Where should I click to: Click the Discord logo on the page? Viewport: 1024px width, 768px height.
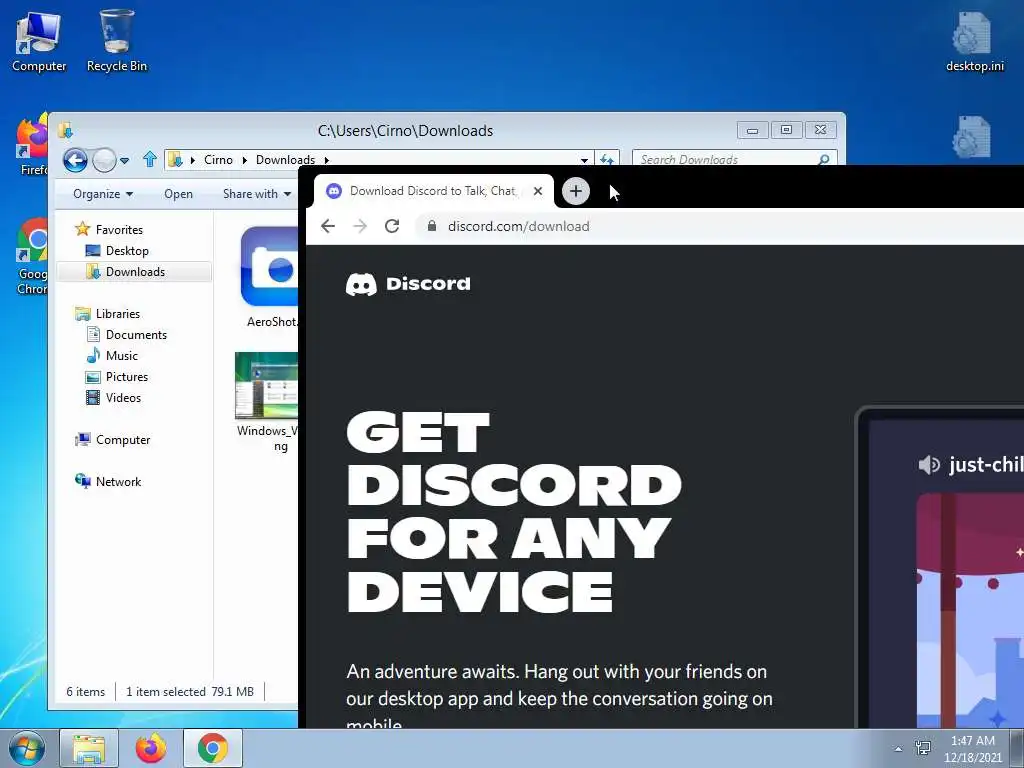point(408,284)
